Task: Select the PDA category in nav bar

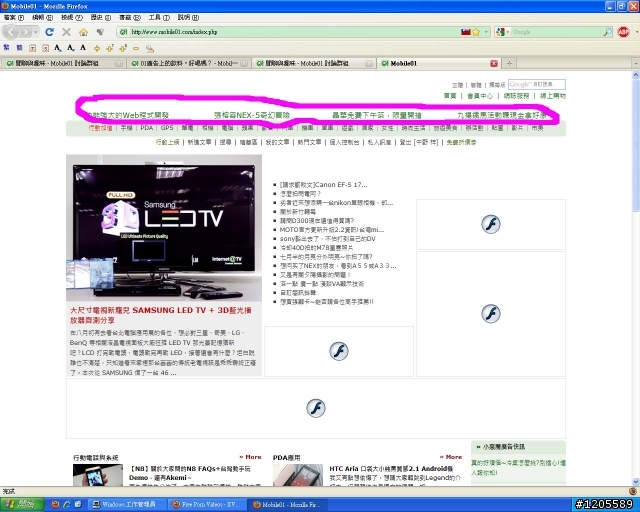Action: point(147,128)
